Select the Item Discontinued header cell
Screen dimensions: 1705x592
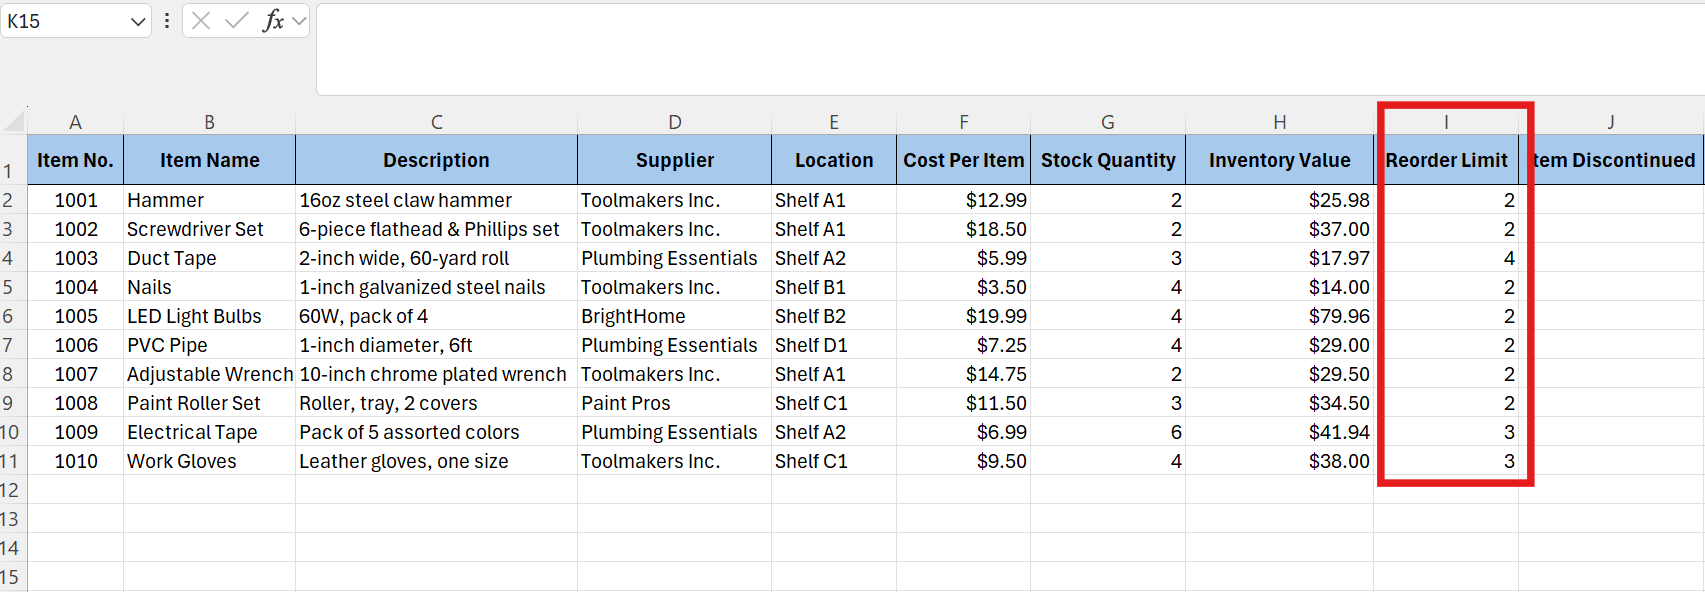pos(1611,160)
